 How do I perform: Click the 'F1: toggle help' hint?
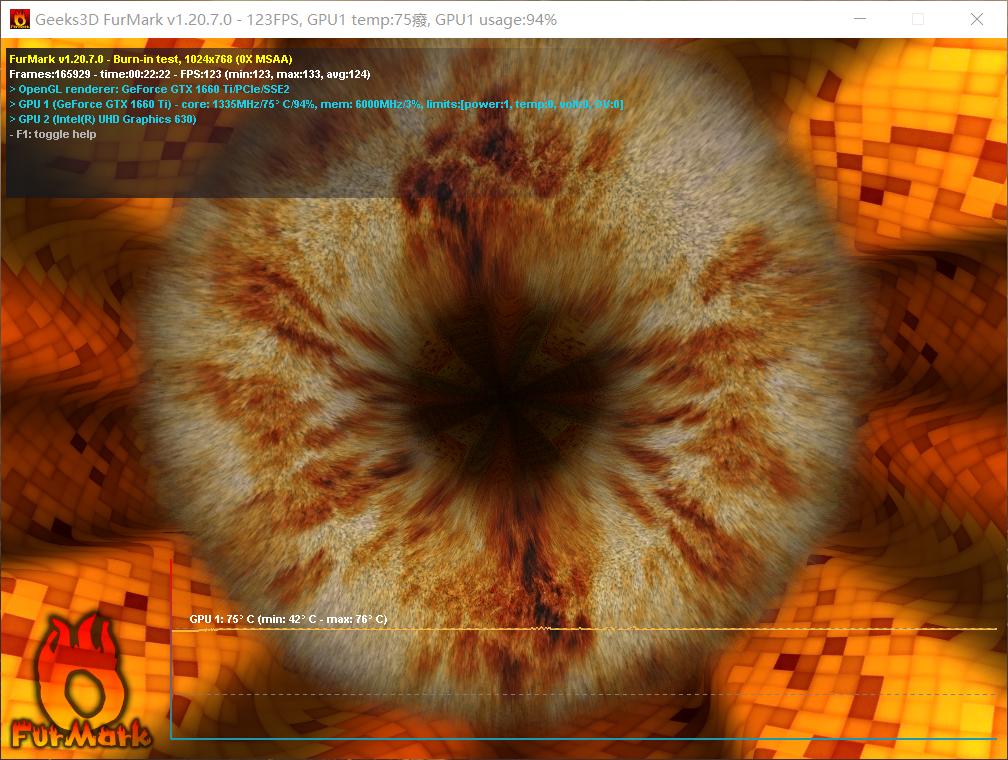pyautogui.click(x=53, y=134)
